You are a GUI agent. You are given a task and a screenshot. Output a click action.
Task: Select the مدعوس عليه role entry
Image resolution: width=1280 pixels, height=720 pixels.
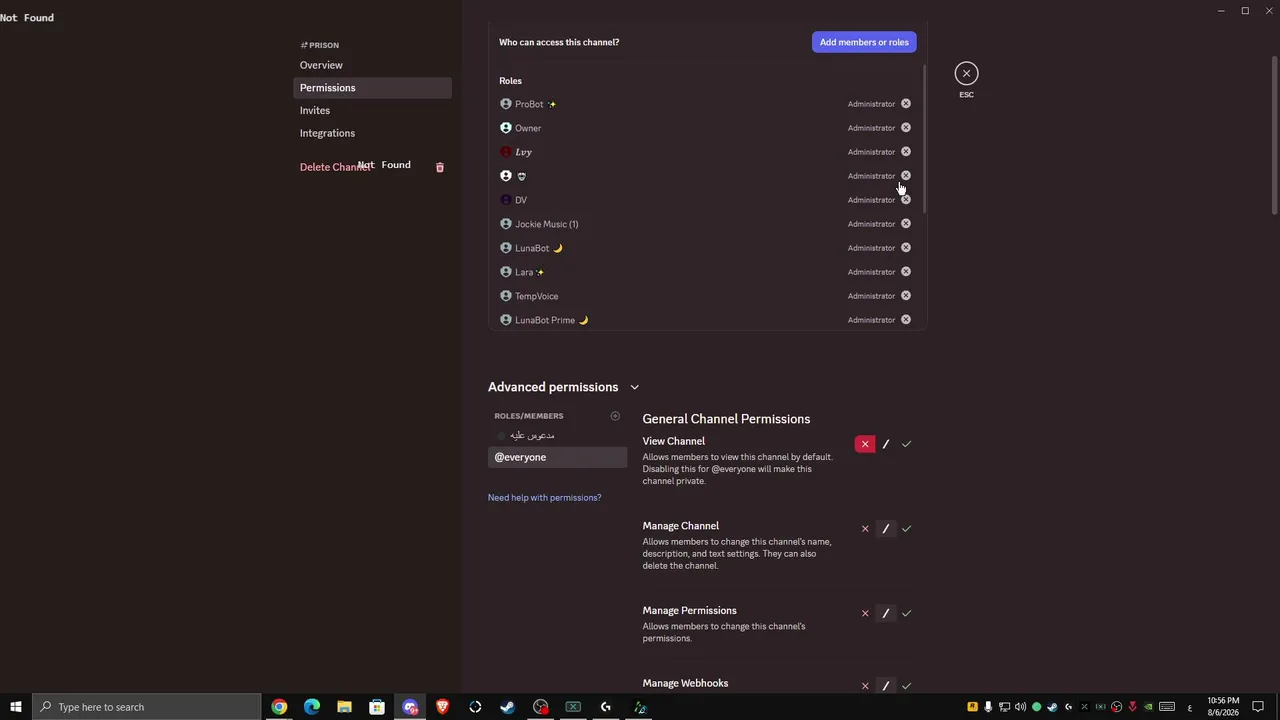[557, 435]
